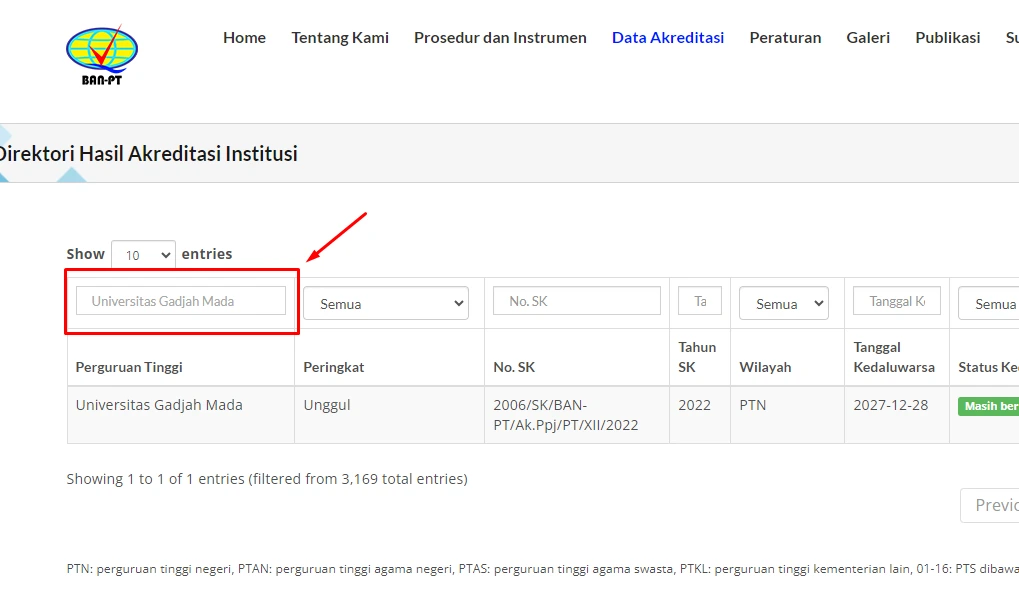Open the Home menu

[244, 38]
